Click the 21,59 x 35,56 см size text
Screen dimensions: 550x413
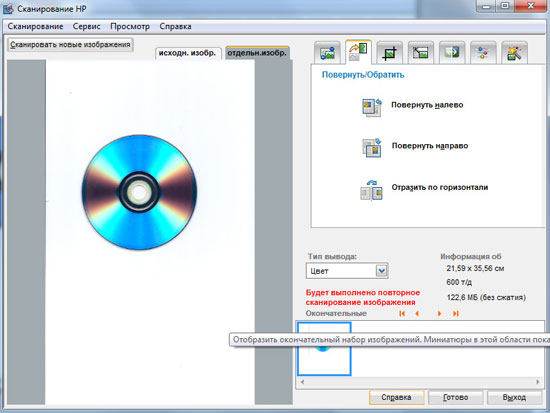[x=475, y=268]
